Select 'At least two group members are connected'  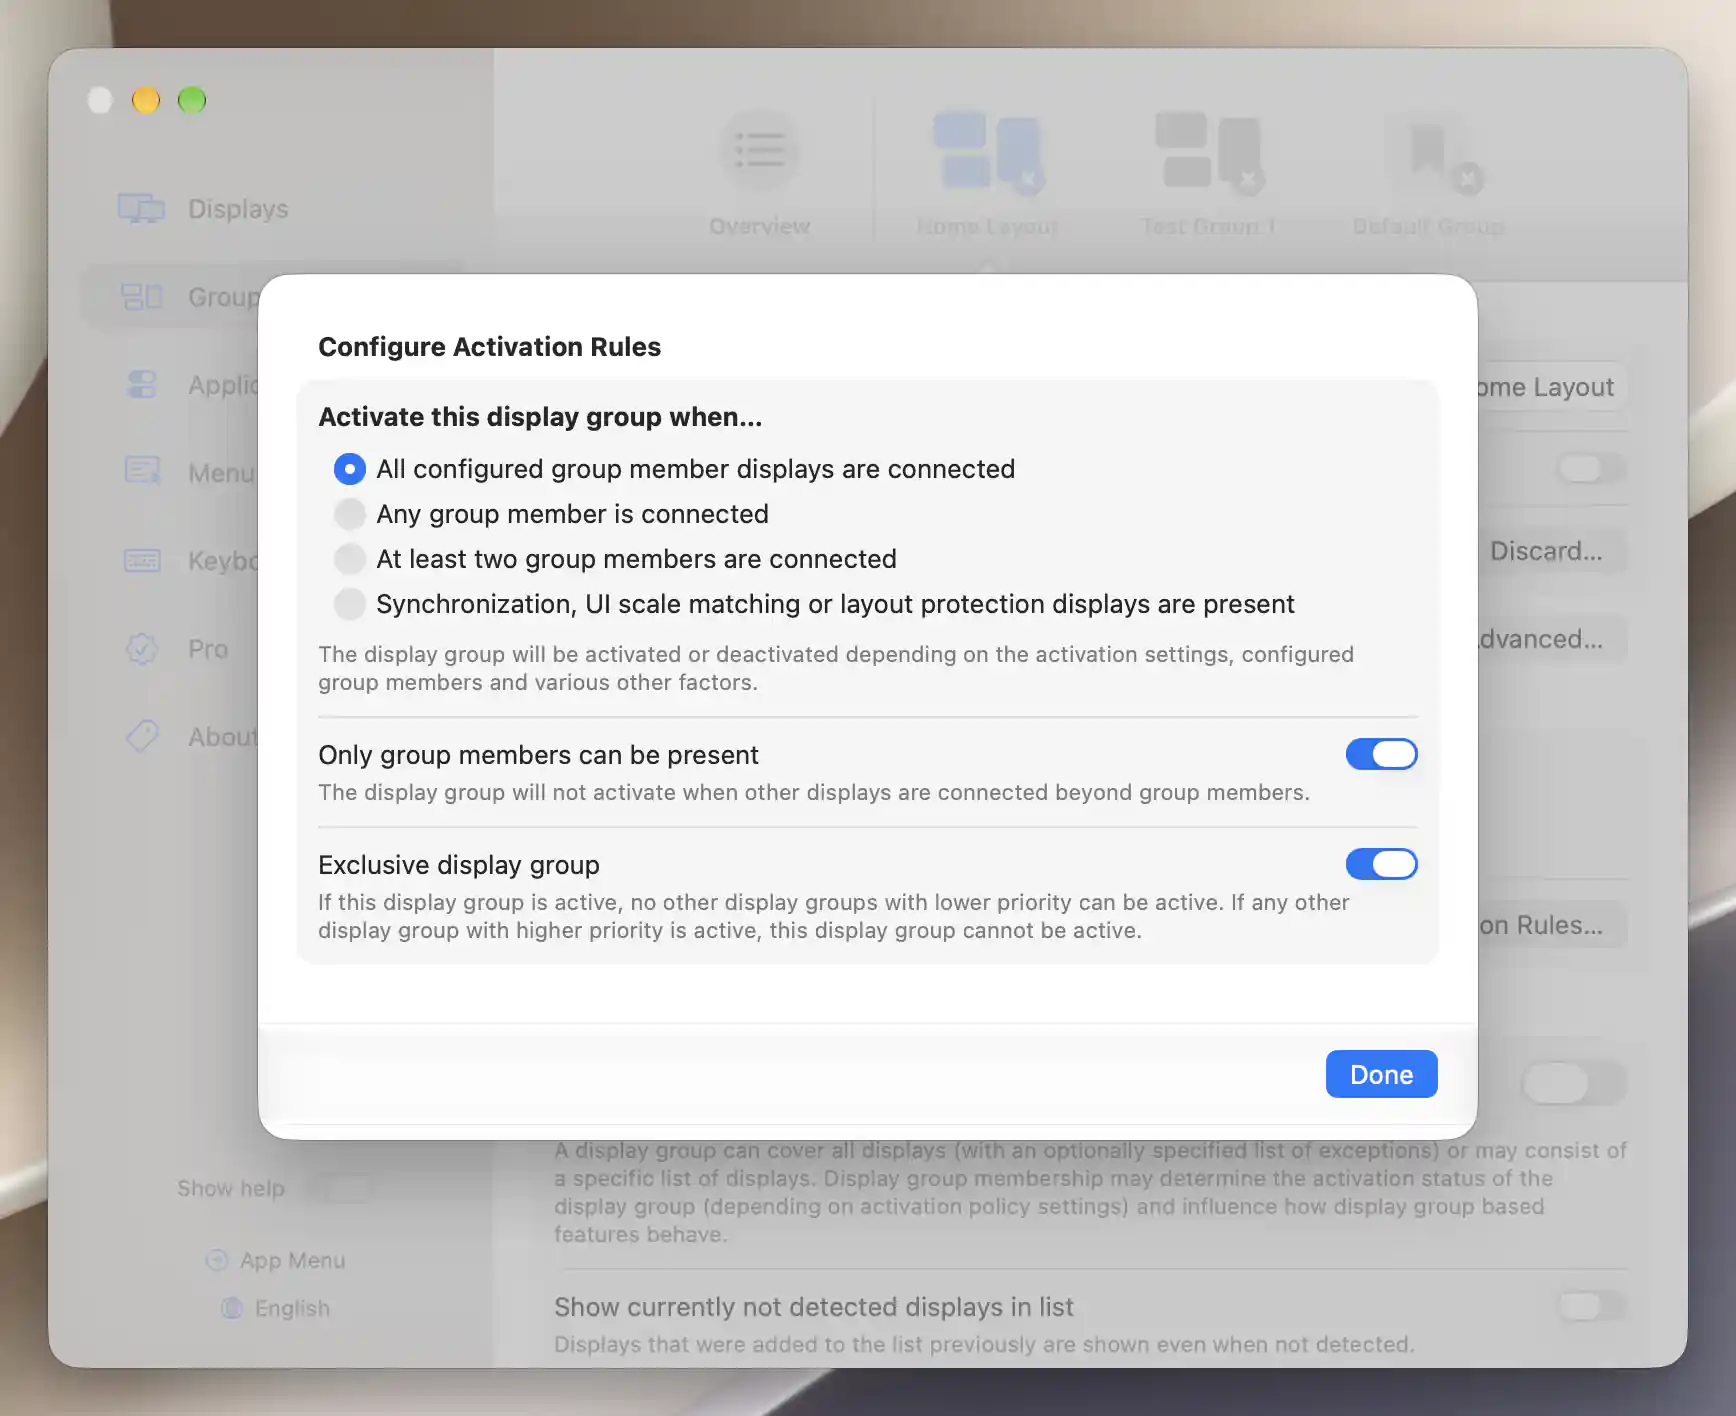coord(350,559)
